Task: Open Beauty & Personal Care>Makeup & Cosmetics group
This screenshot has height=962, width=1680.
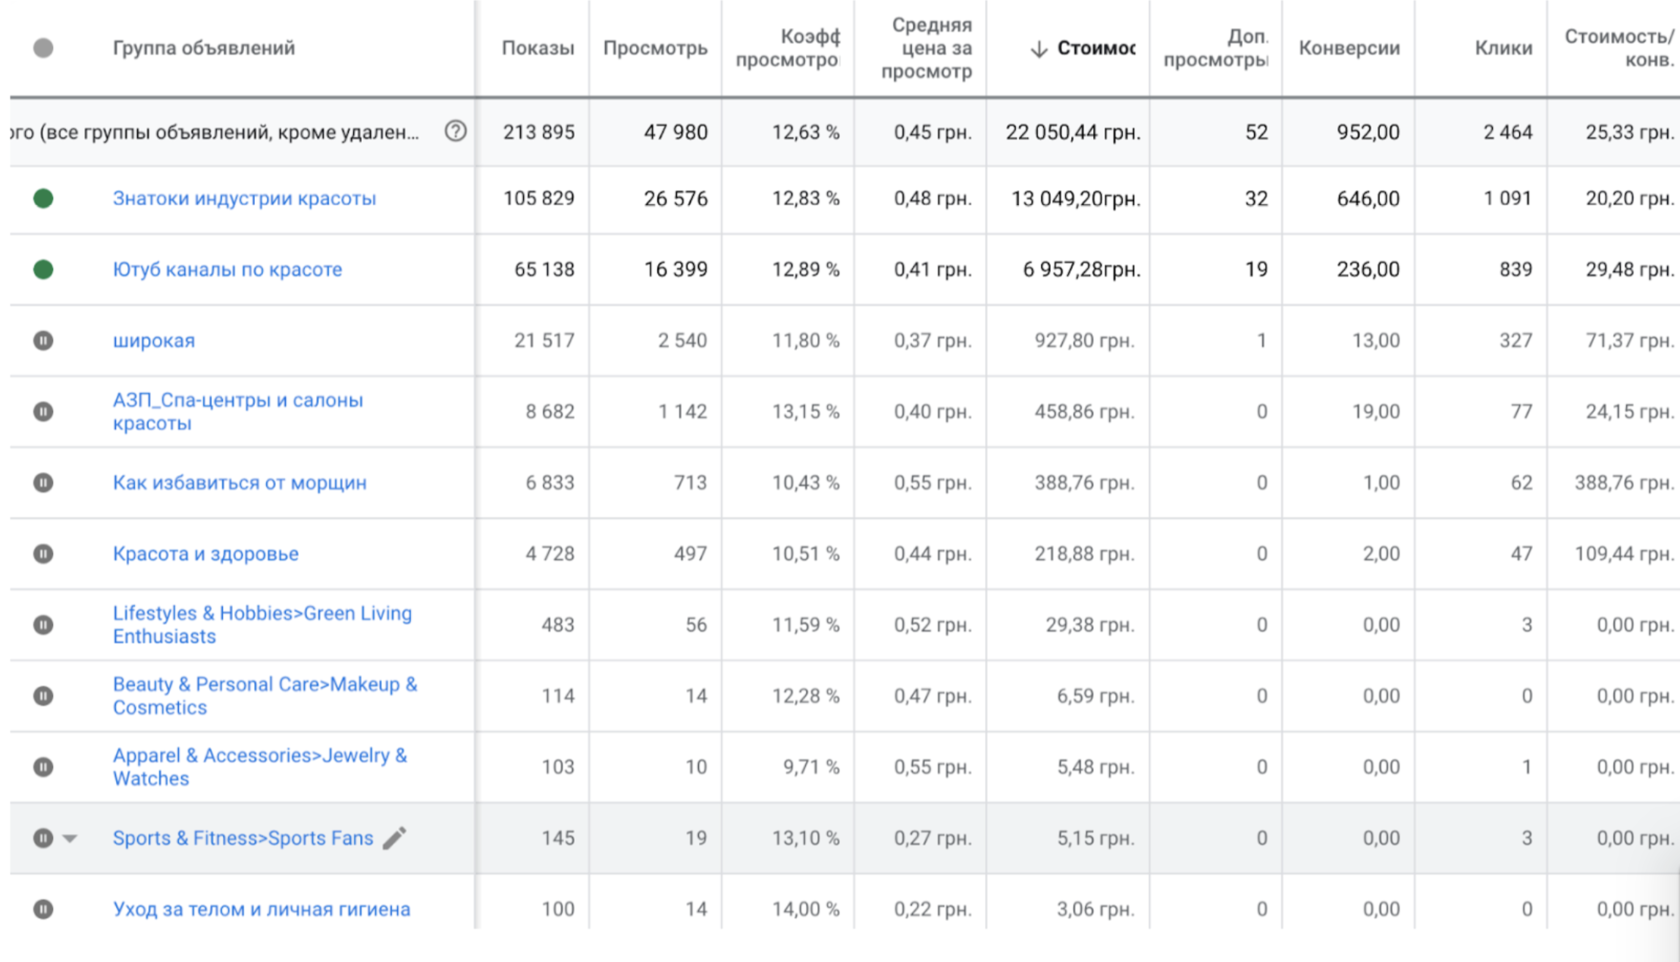Action: coord(265,695)
